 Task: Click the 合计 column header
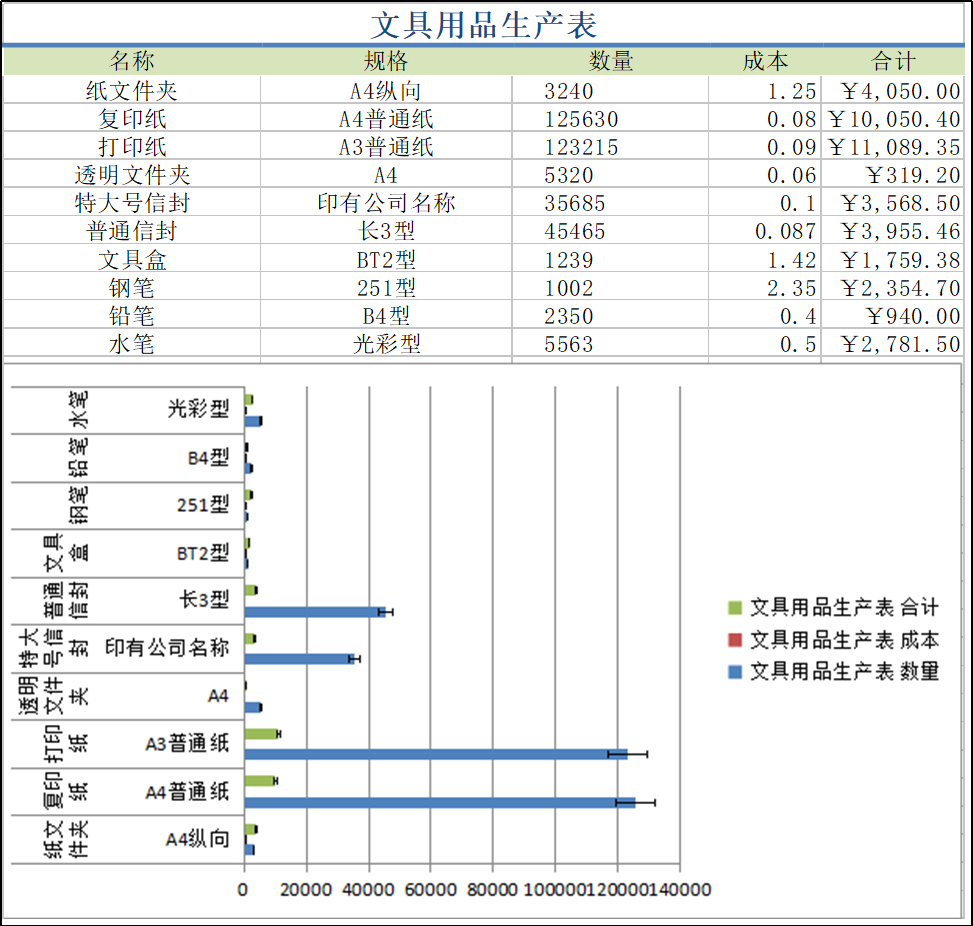coord(892,61)
